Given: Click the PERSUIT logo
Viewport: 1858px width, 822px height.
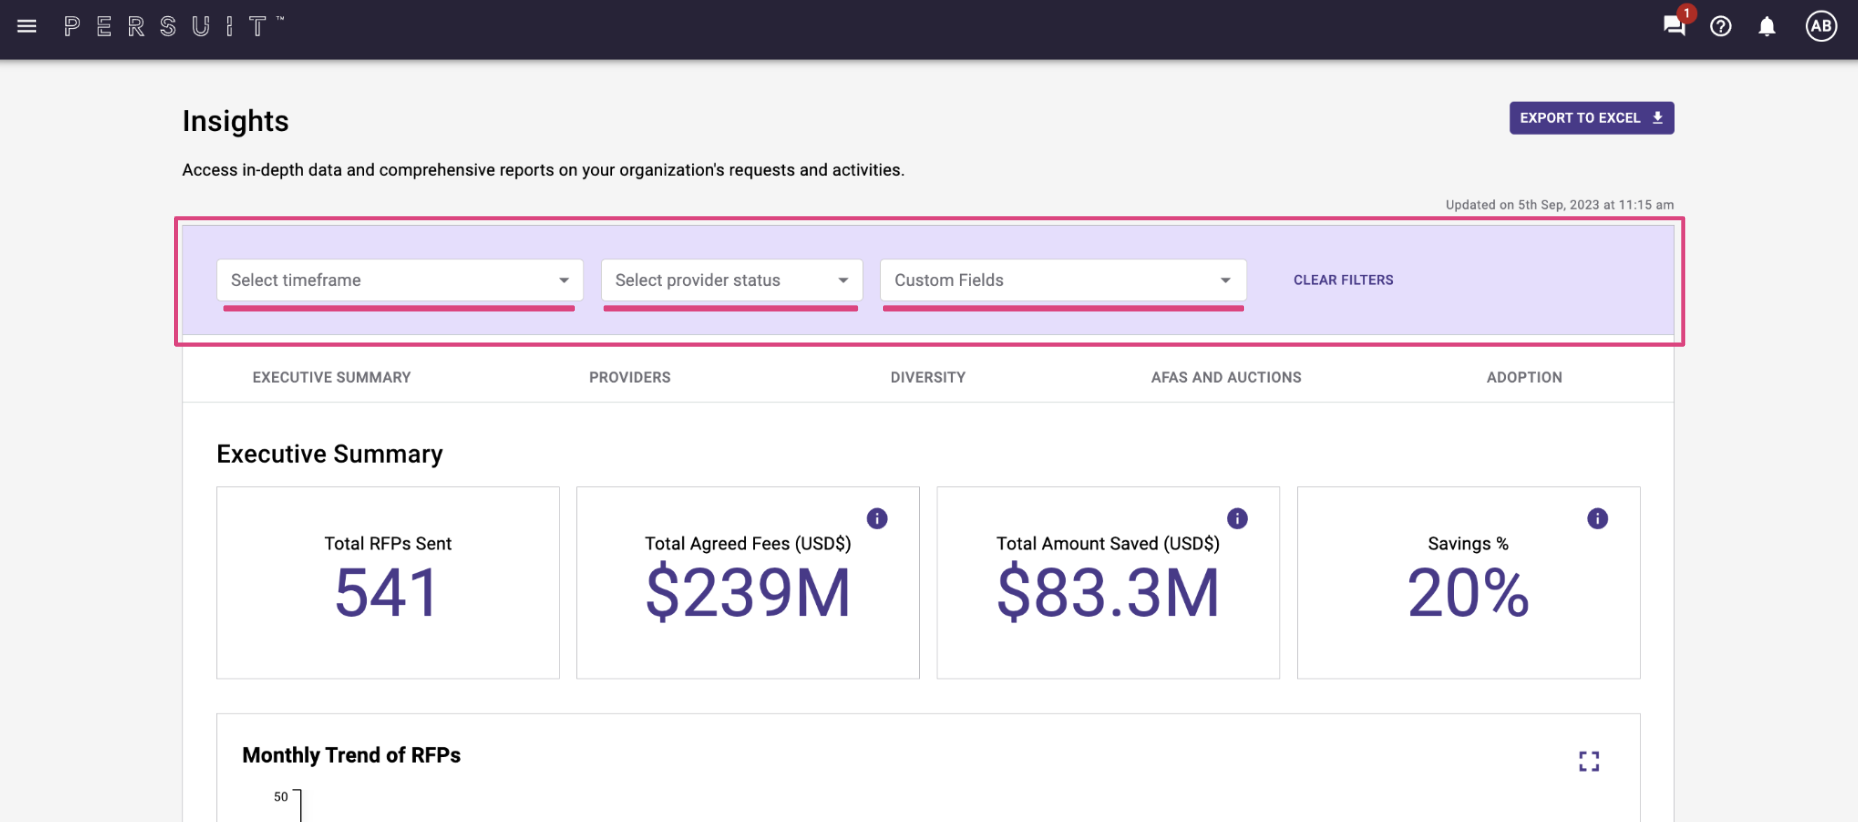Looking at the screenshot, I should (173, 26).
